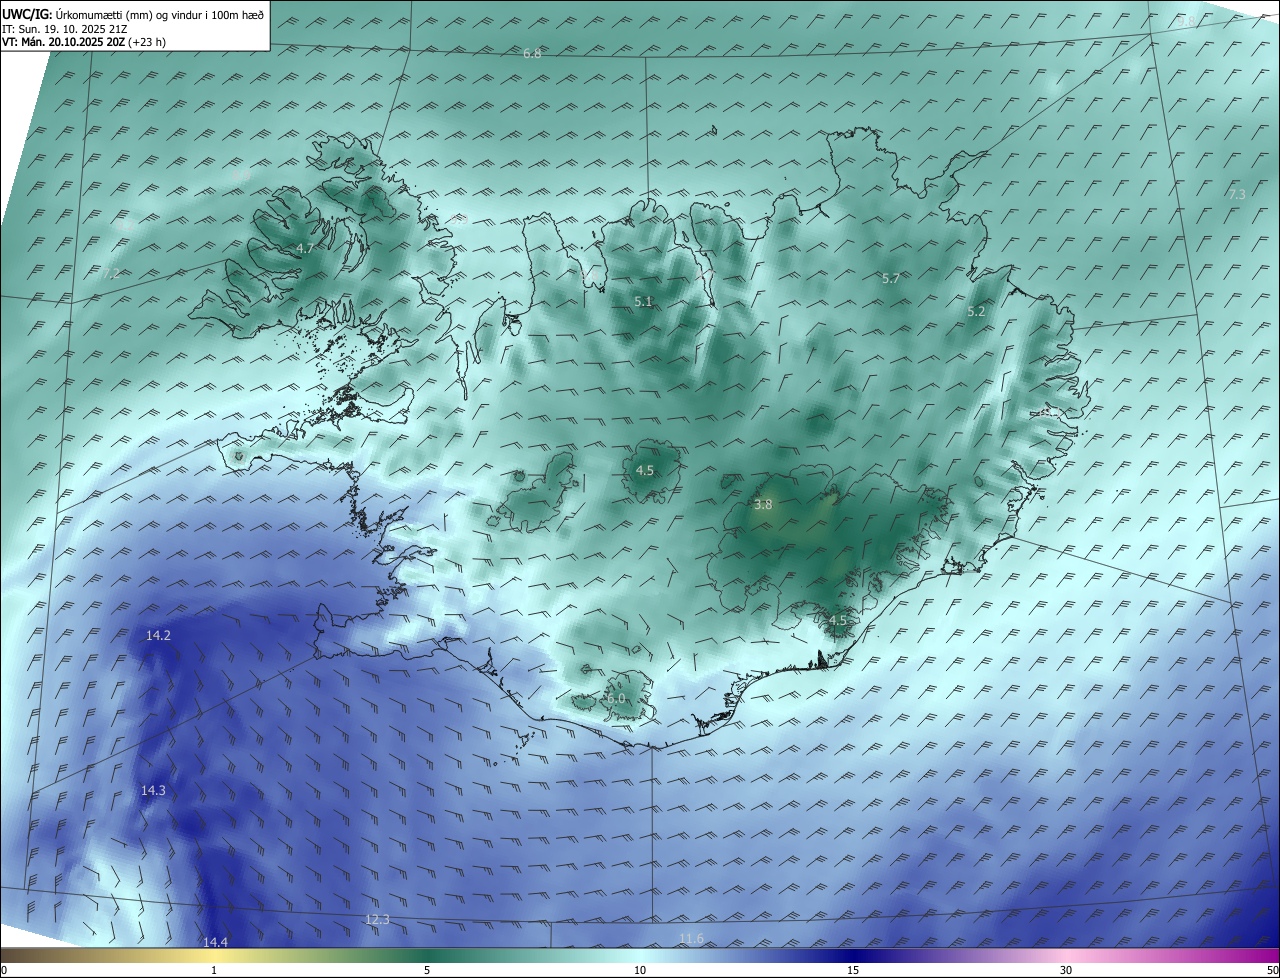Click the 14.4 value label
Image resolution: width=1280 pixels, height=978 pixels.
pyautogui.click(x=215, y=942)
